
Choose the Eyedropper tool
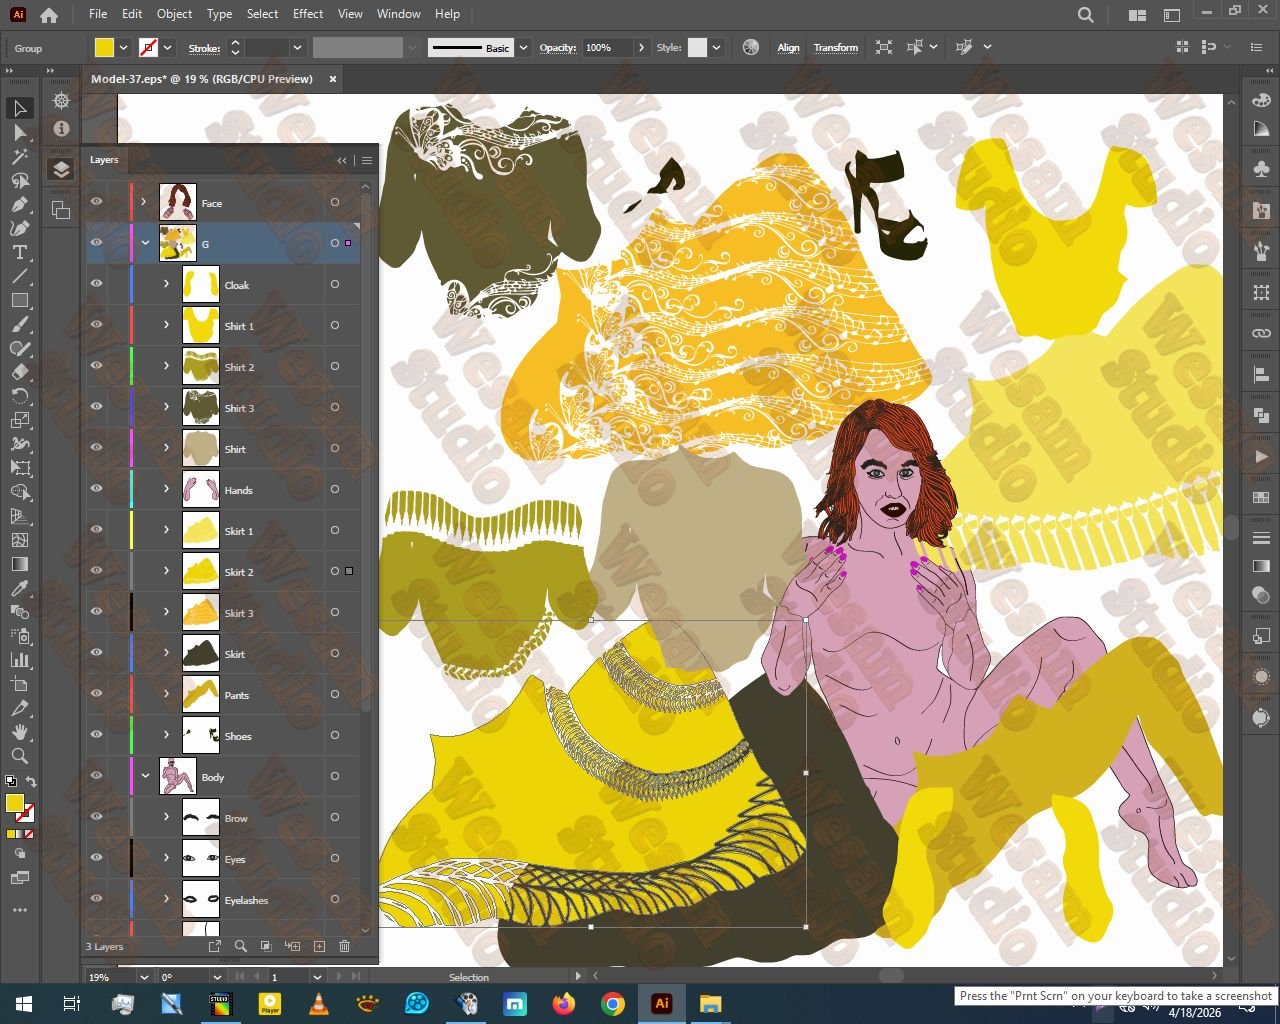20,588
